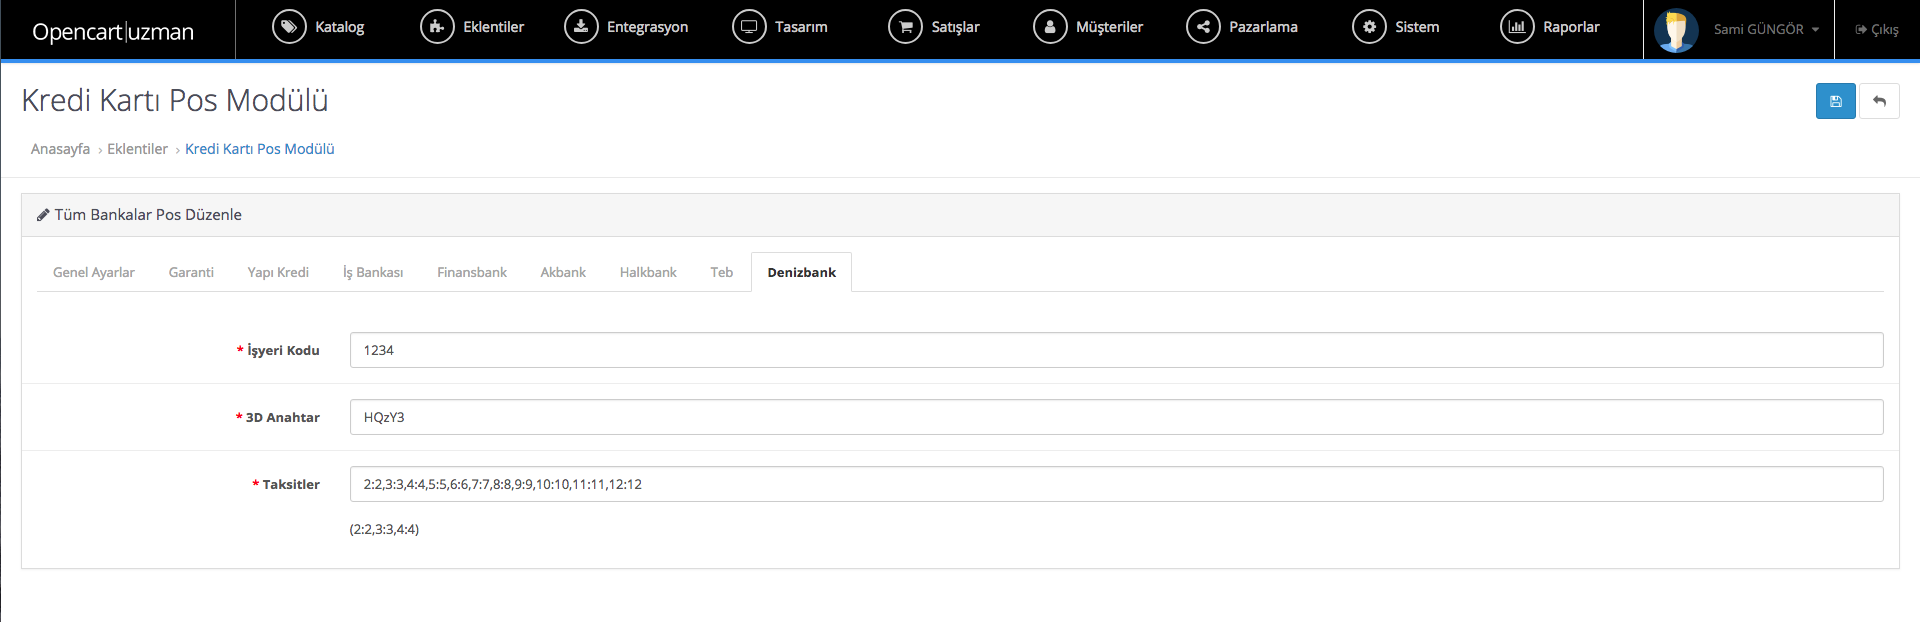Click the Çıkış logout link
Viewport: 1920px width, 622px height.
(1877, 29)
